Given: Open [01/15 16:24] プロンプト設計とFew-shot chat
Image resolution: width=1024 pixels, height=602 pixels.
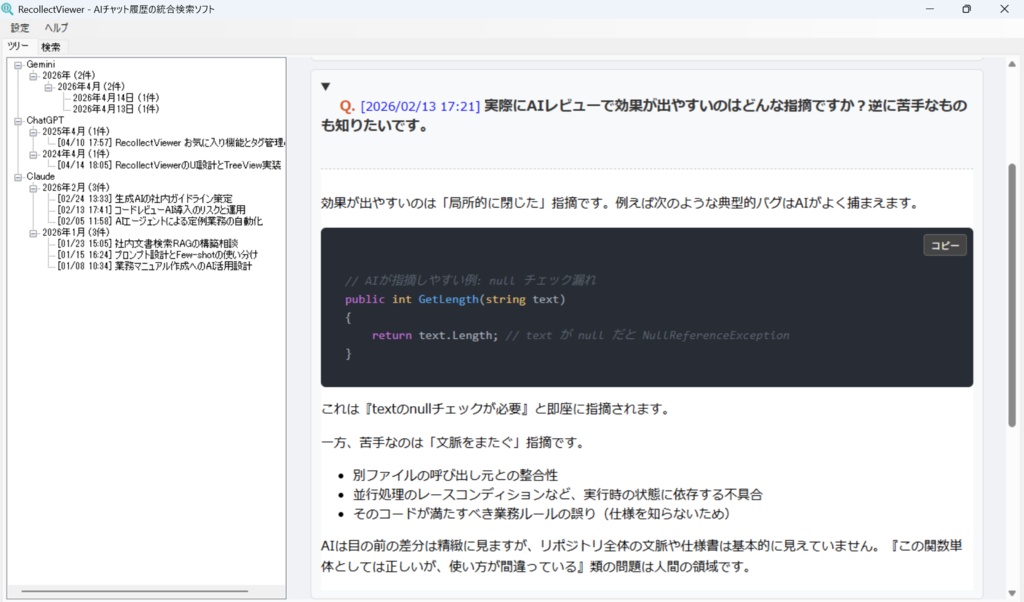Looking at the screenshot, I should (157, 255).
